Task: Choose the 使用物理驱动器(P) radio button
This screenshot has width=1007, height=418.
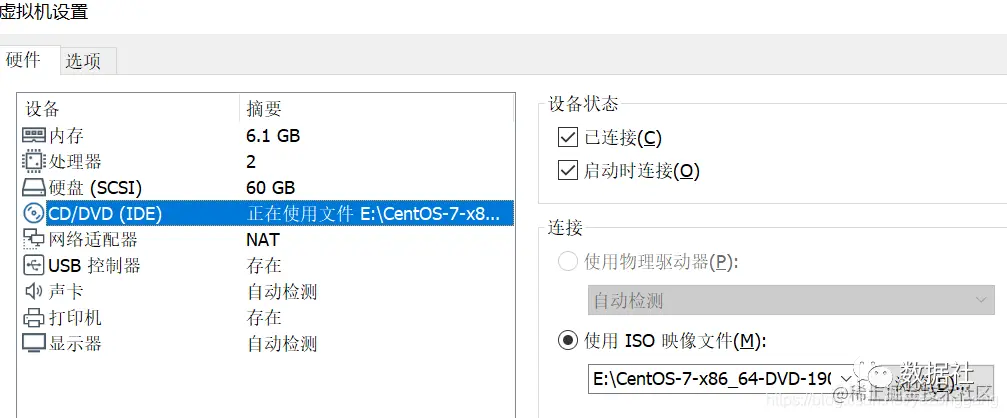Action: click(x=568, y=262)
